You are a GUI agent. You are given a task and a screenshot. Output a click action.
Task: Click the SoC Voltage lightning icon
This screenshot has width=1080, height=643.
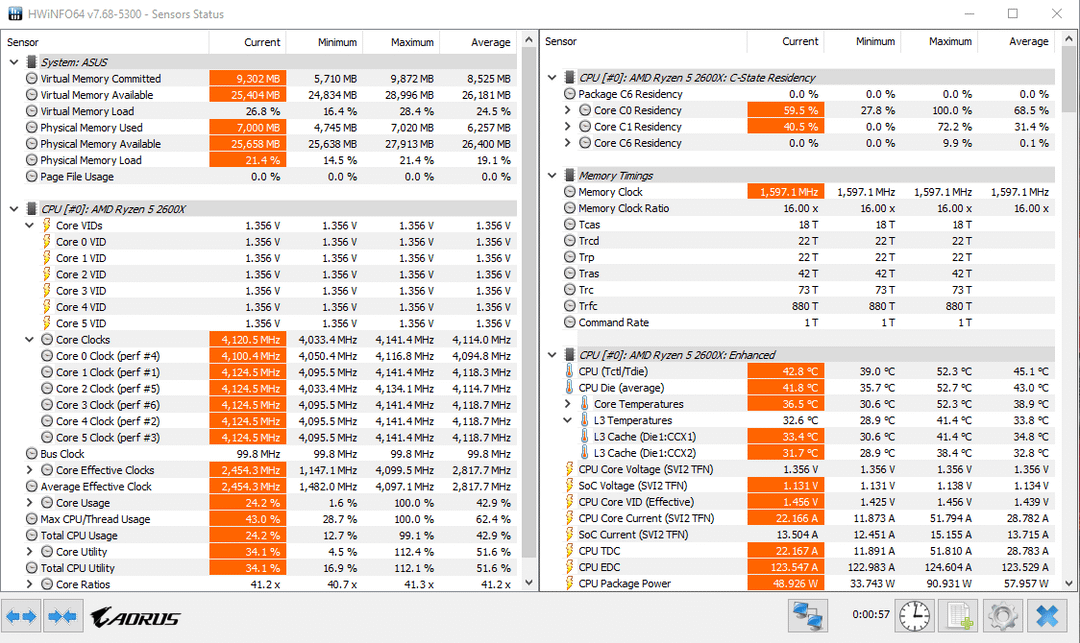click(x=570, y=485)
